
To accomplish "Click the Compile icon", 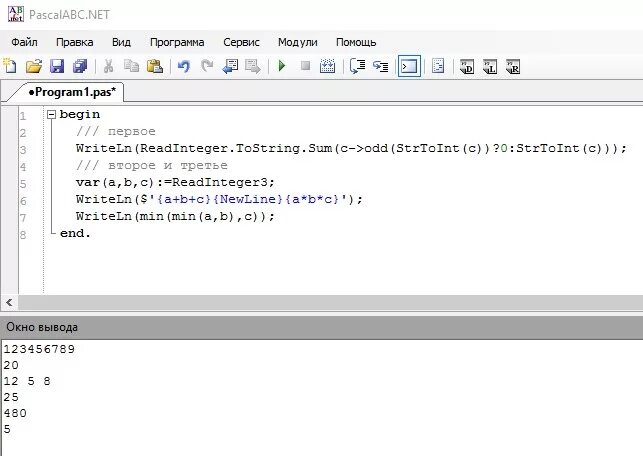I will tap(327, 66).
